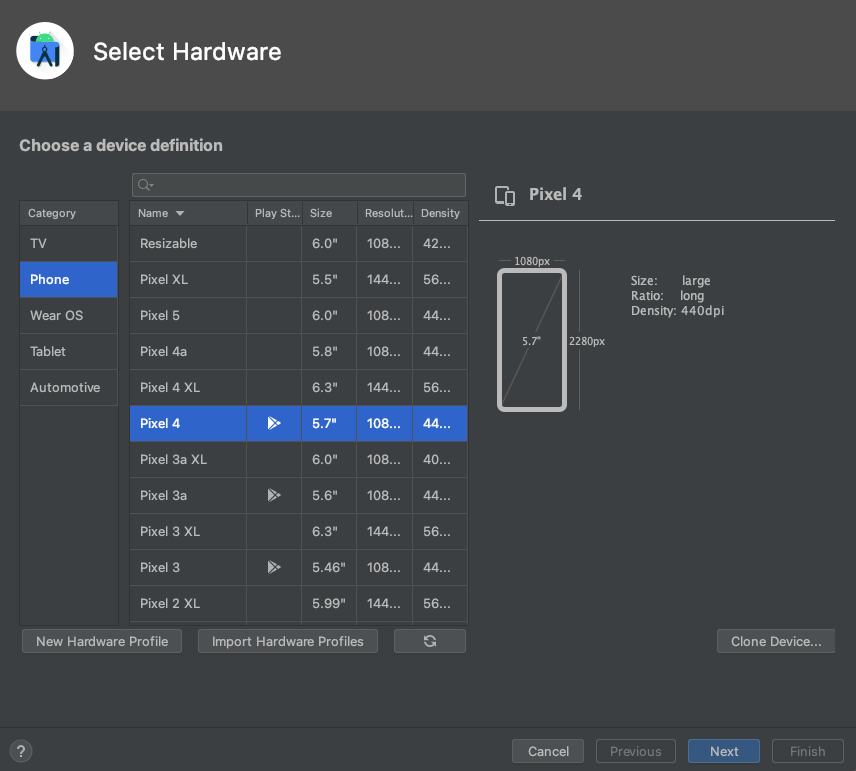The height and width of the screenshot is (771, 856).
Task: Click the New Hardware Profile button
Action: coord(101,640)
